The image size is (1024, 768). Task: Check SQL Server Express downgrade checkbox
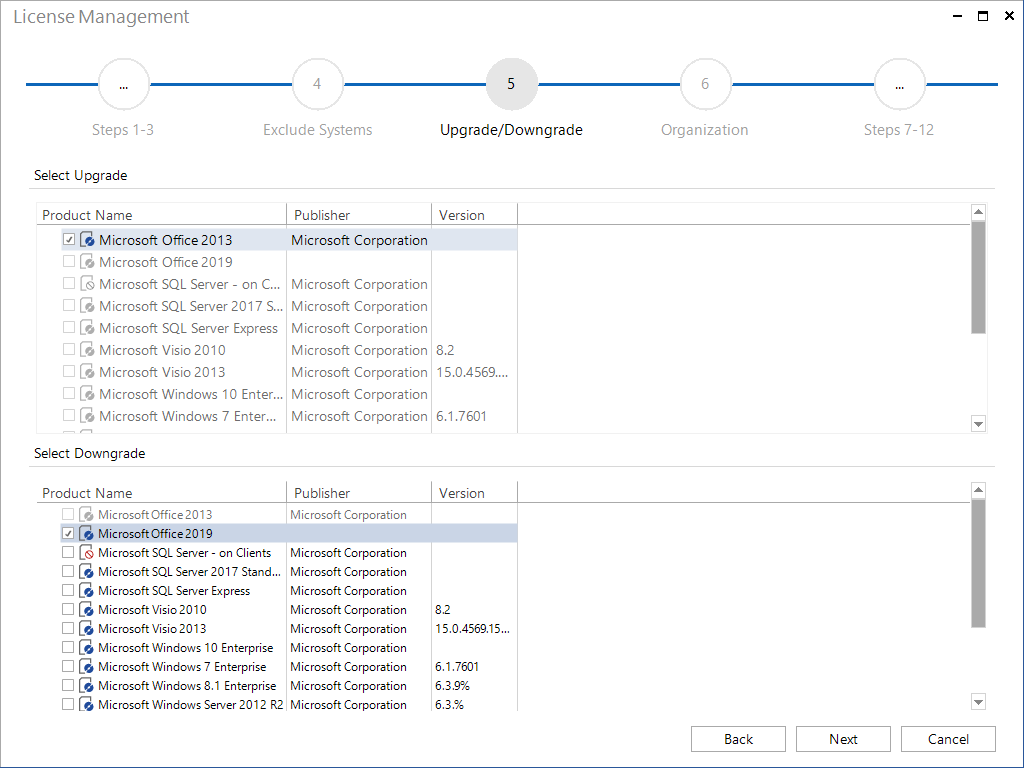tap(68, 590)
